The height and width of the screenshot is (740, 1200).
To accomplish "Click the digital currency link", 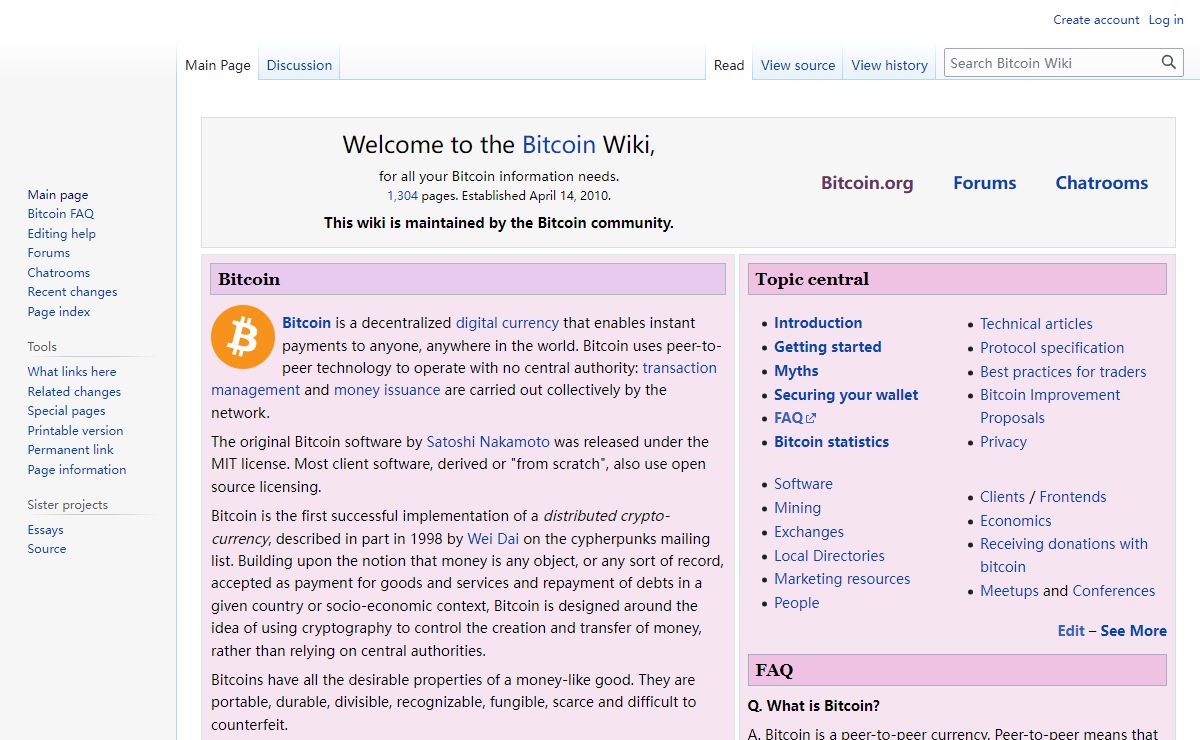I will click(x=507, y=323).
